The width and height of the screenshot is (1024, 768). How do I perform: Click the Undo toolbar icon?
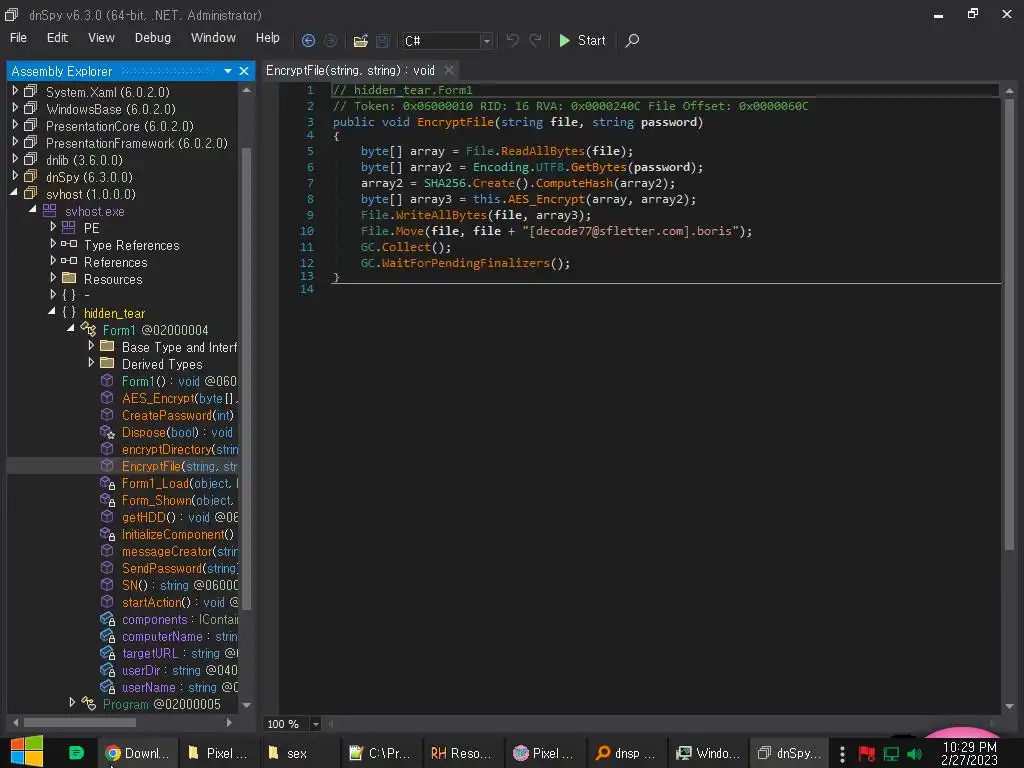pyautogui.click(x=513, y=40)
